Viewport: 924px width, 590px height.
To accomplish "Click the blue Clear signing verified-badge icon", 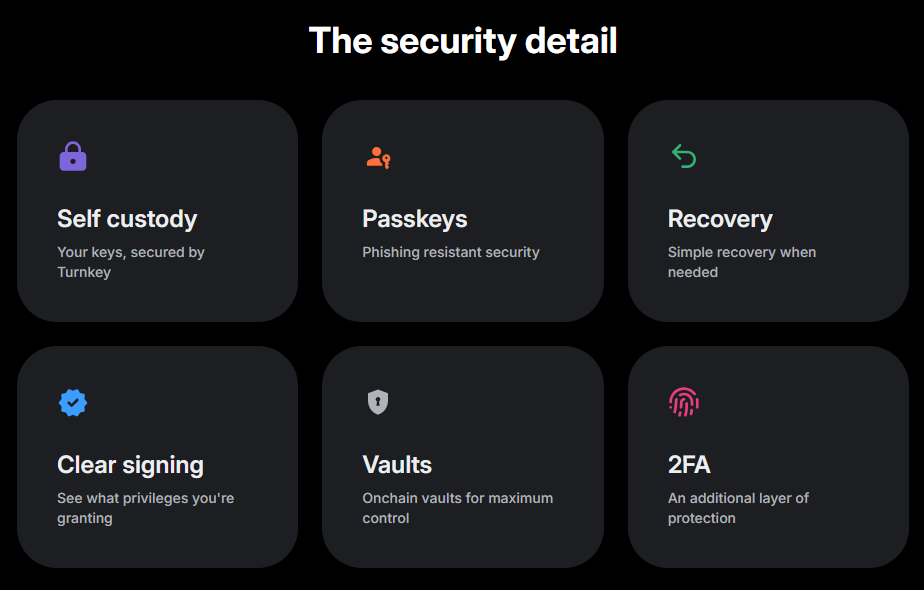I will (72, 402).
